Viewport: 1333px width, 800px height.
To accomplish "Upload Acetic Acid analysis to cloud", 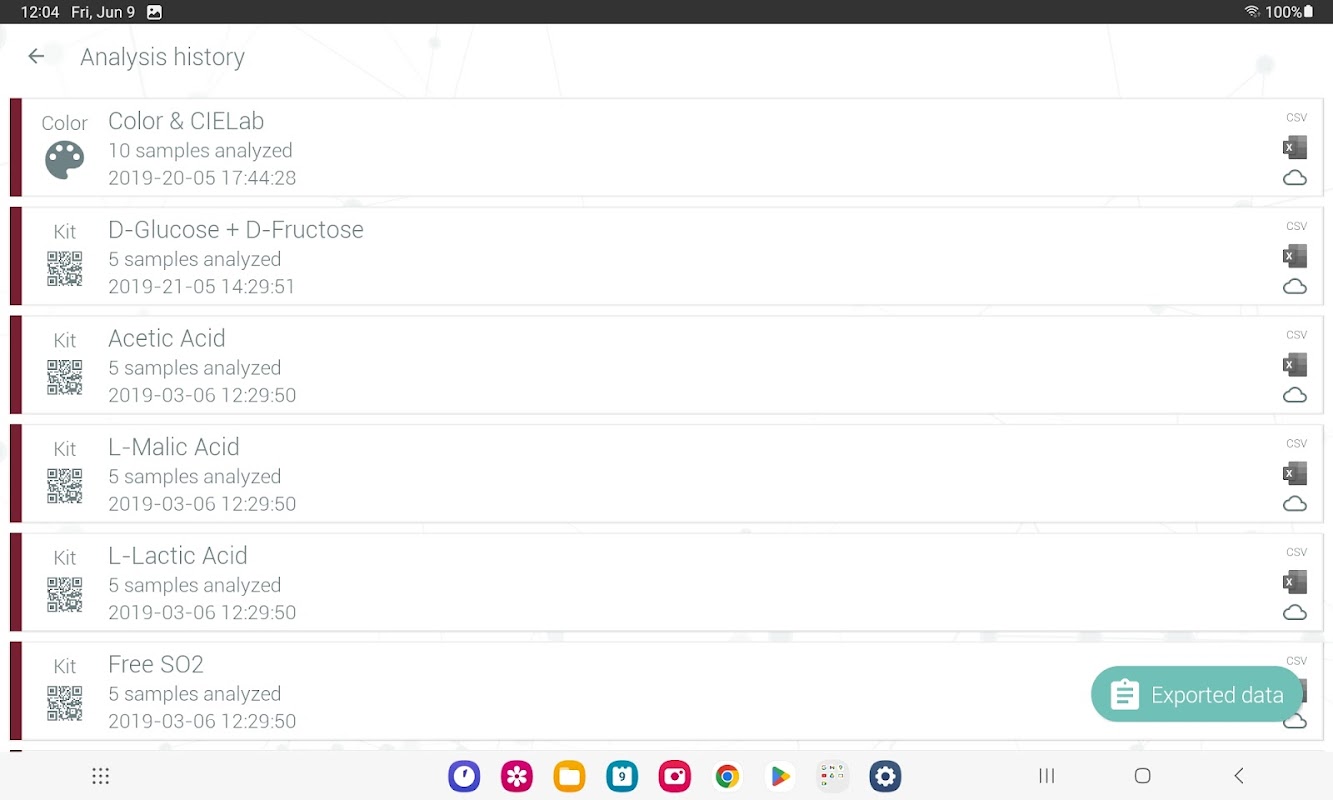I will point(1294,395).
